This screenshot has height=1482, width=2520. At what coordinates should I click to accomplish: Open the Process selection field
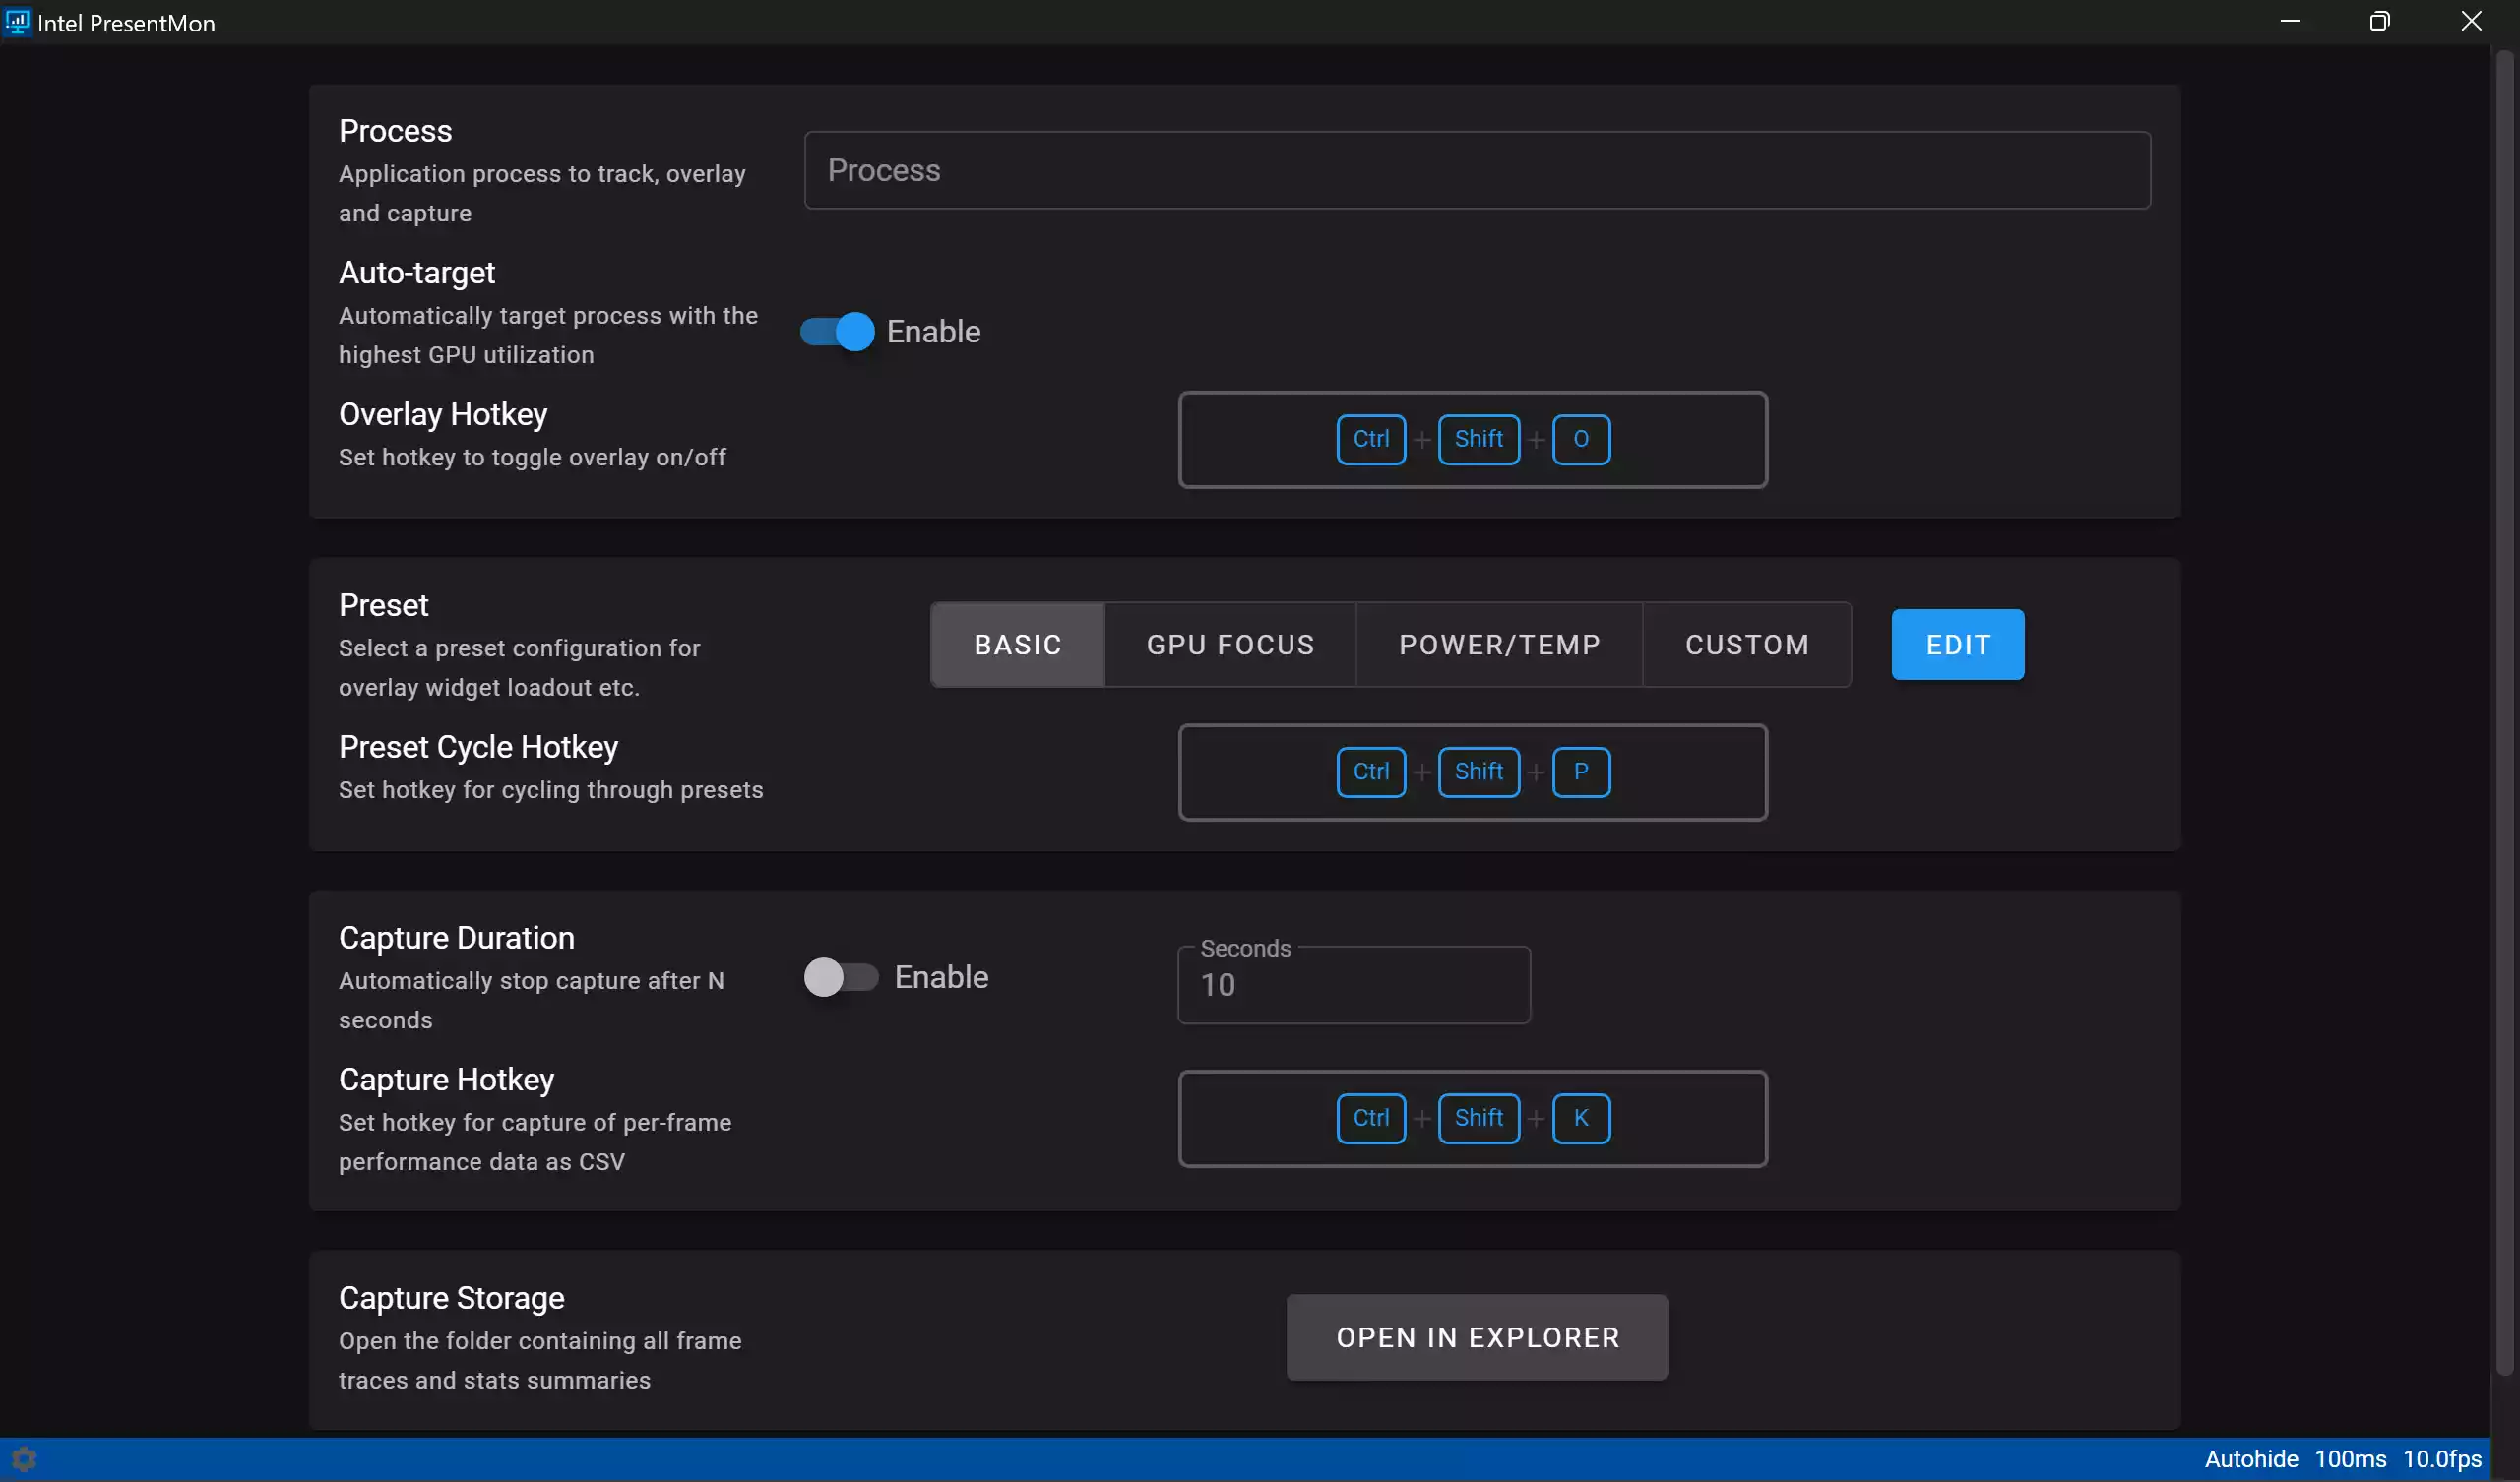pos(1476,170)
